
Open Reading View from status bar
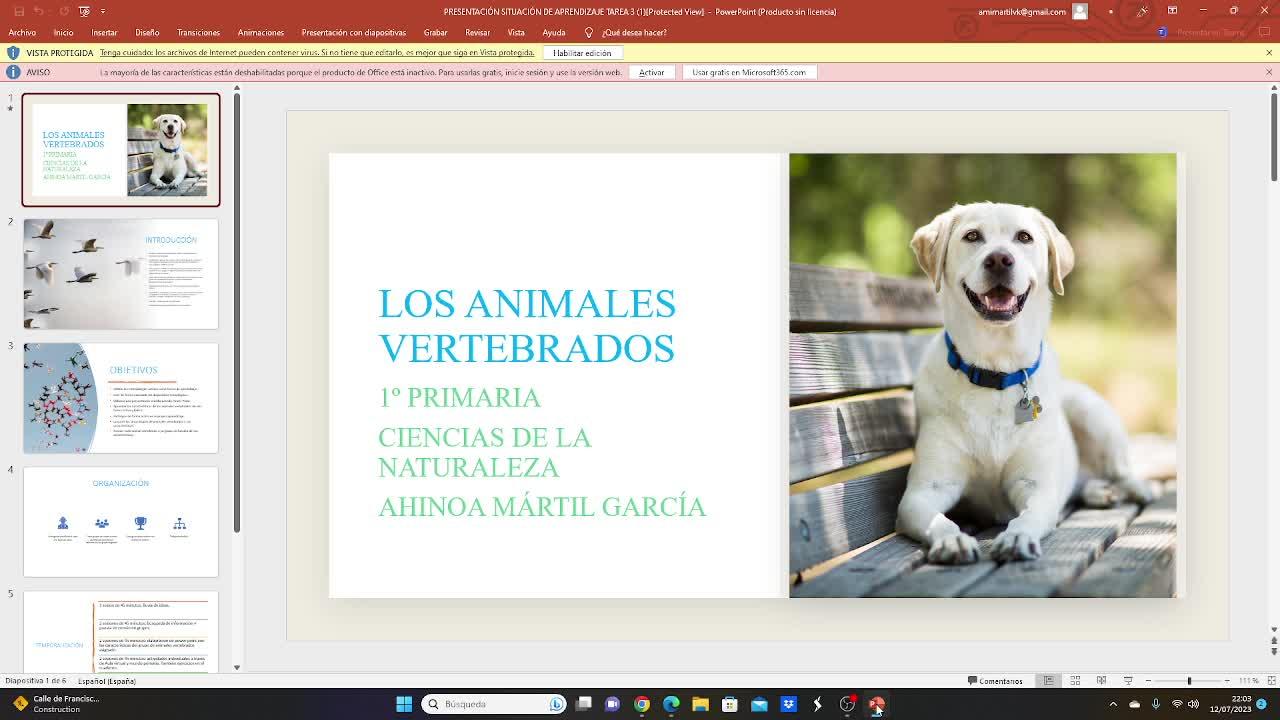click(1101, 681)
